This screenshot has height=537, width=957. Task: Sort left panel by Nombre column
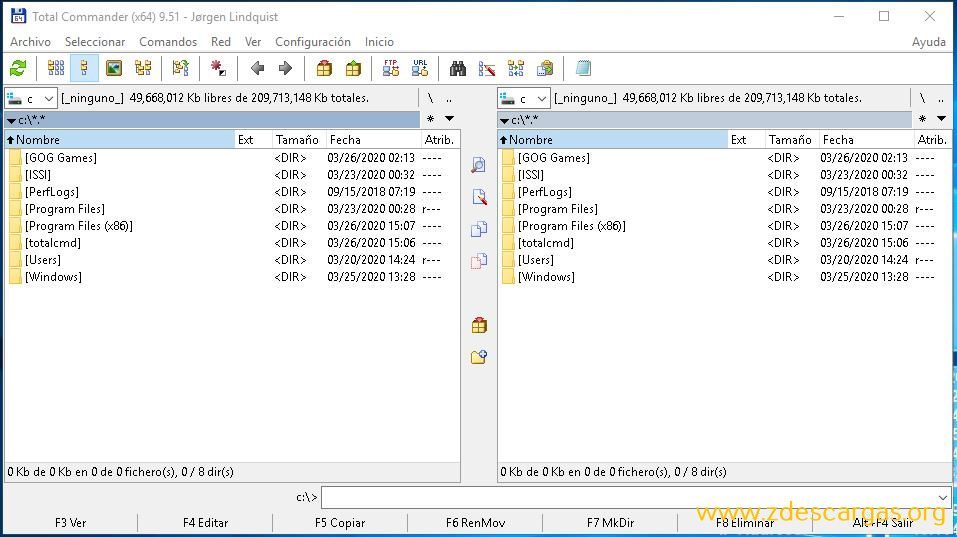[120, 140]
